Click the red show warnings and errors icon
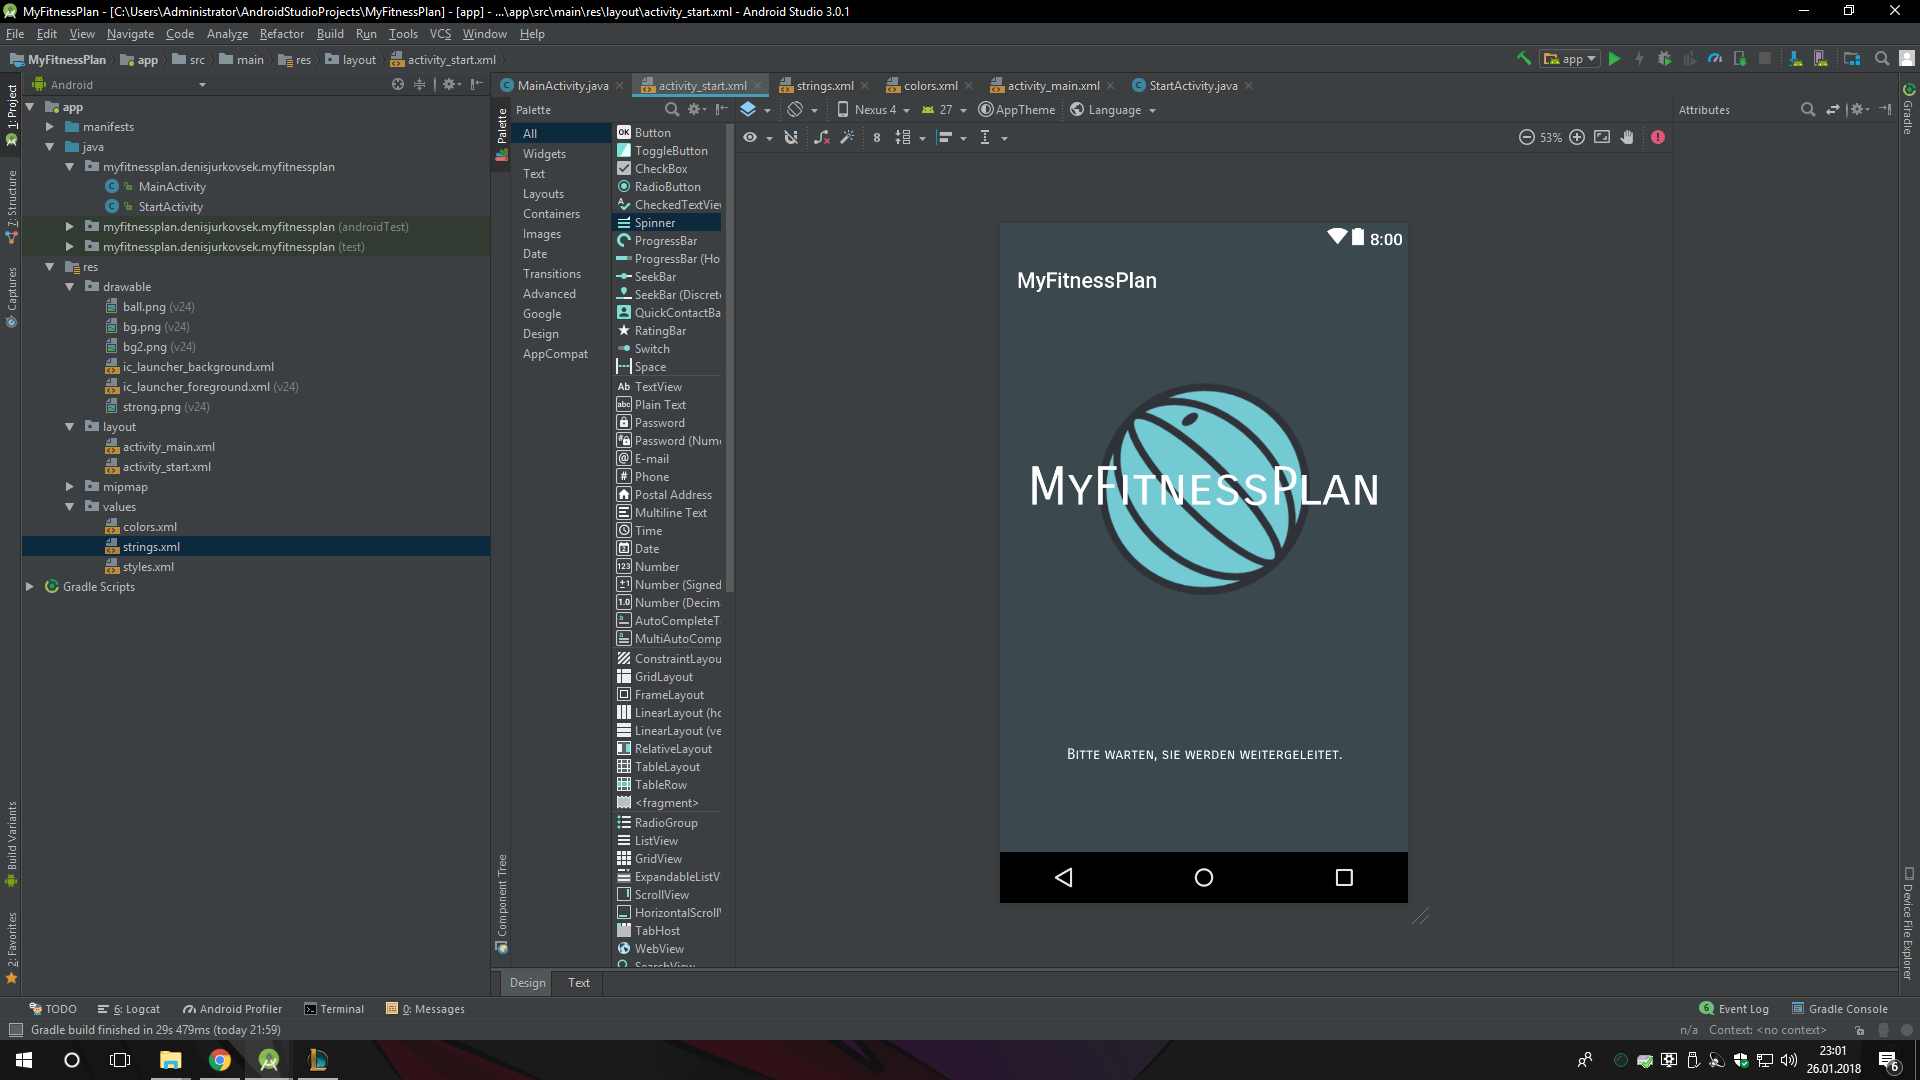 1658,138
